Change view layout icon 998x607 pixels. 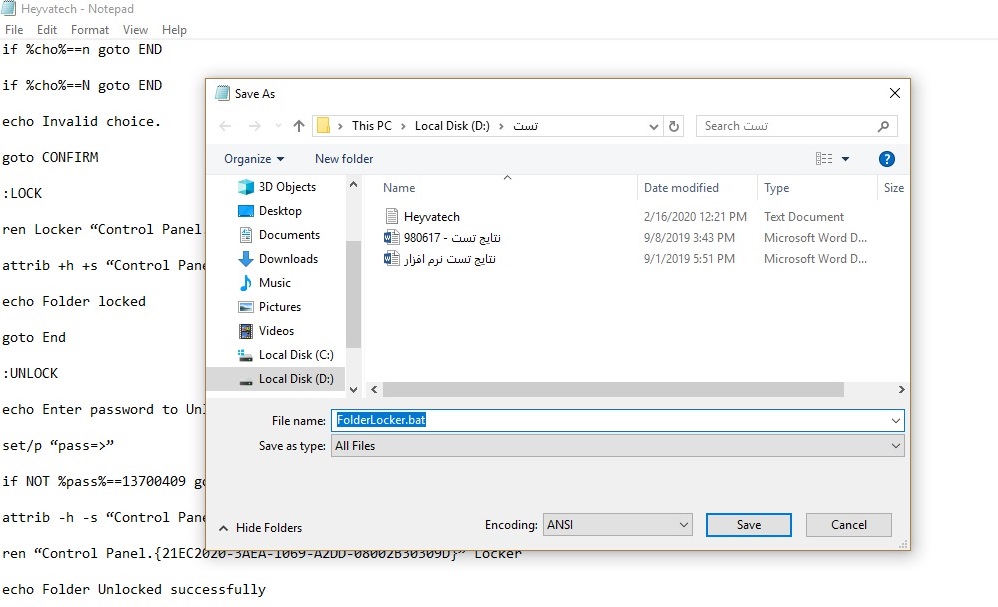(x=824, y=159)
